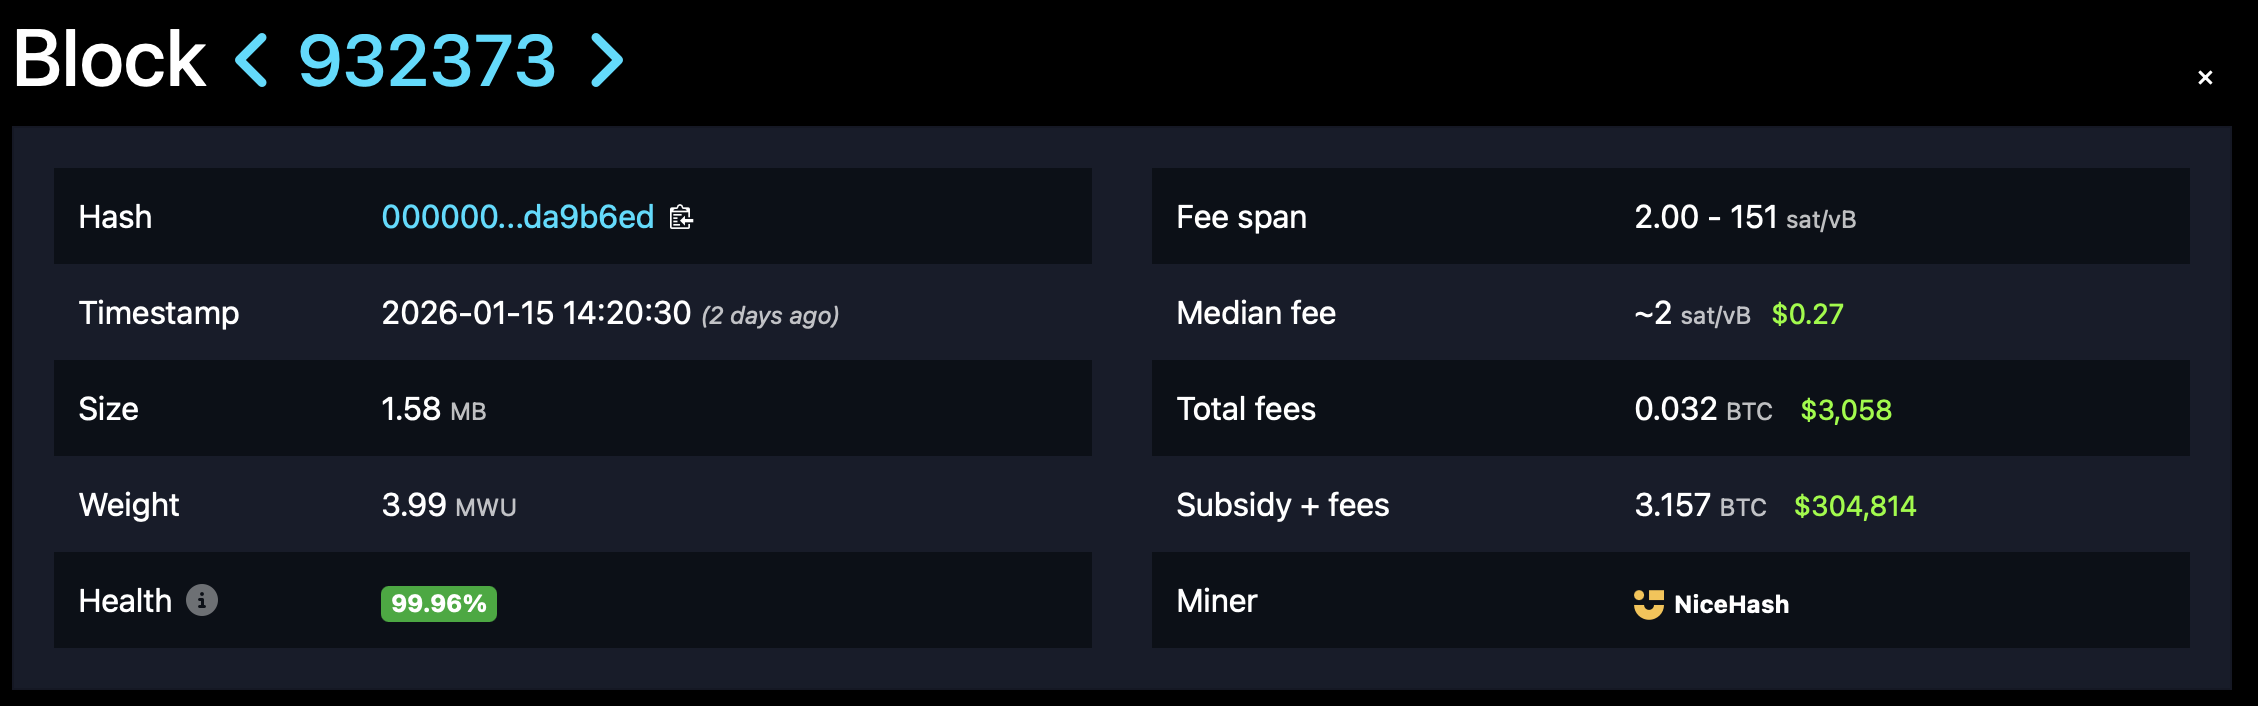Click the block timestamp 2026-01-15 14:20:30
This screenshot has width=2258, height=706.
[536, 313]
